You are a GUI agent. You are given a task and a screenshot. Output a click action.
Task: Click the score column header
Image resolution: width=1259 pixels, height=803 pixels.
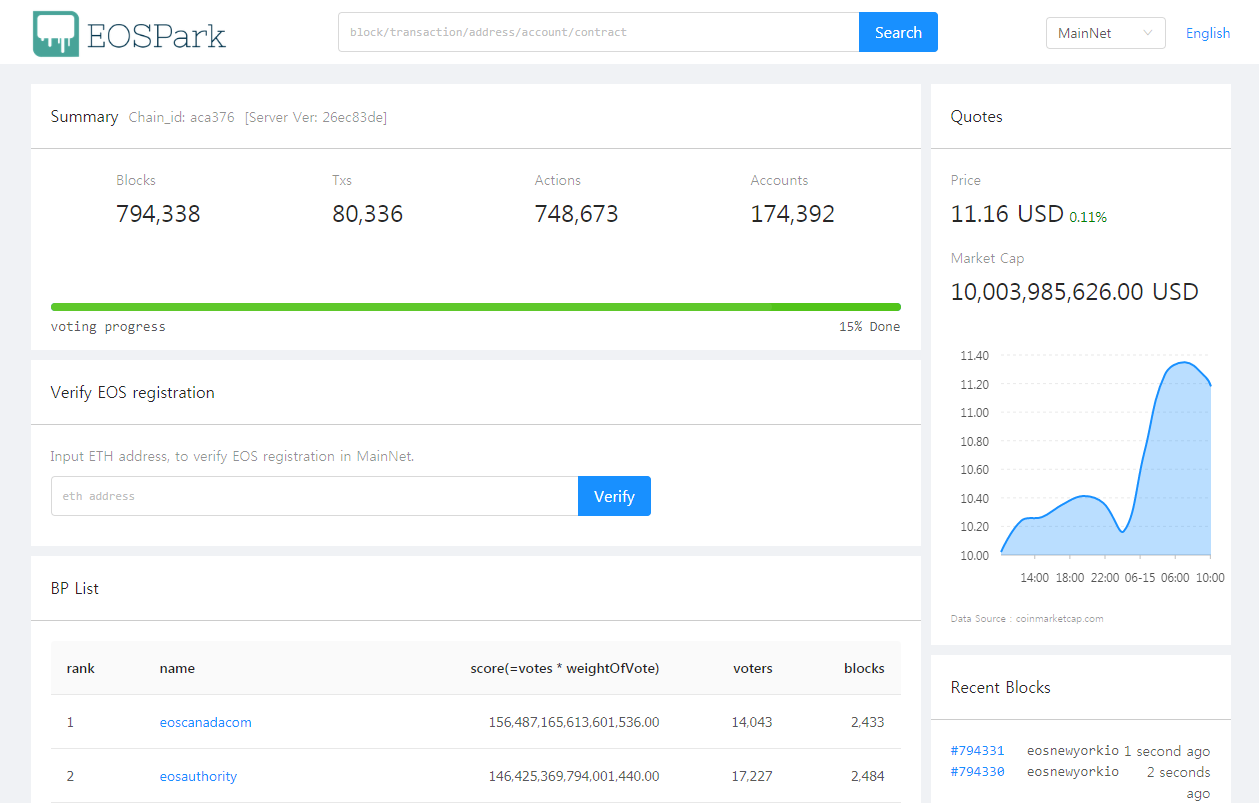point(564,668)
